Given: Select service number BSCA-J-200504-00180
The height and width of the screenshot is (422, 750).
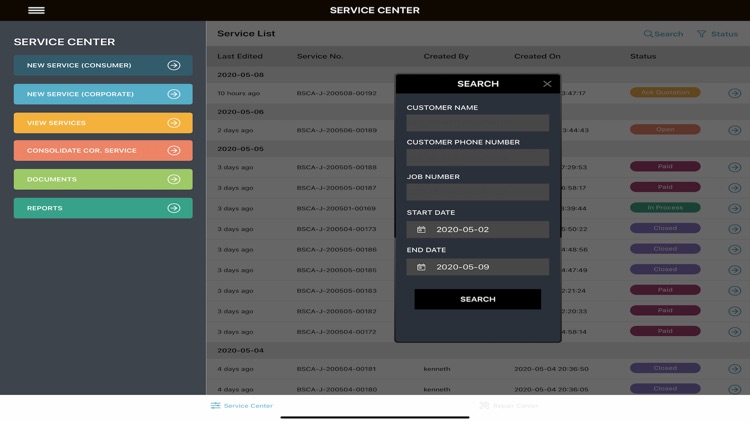Looking at the screenshot, I should click(337, 389).
